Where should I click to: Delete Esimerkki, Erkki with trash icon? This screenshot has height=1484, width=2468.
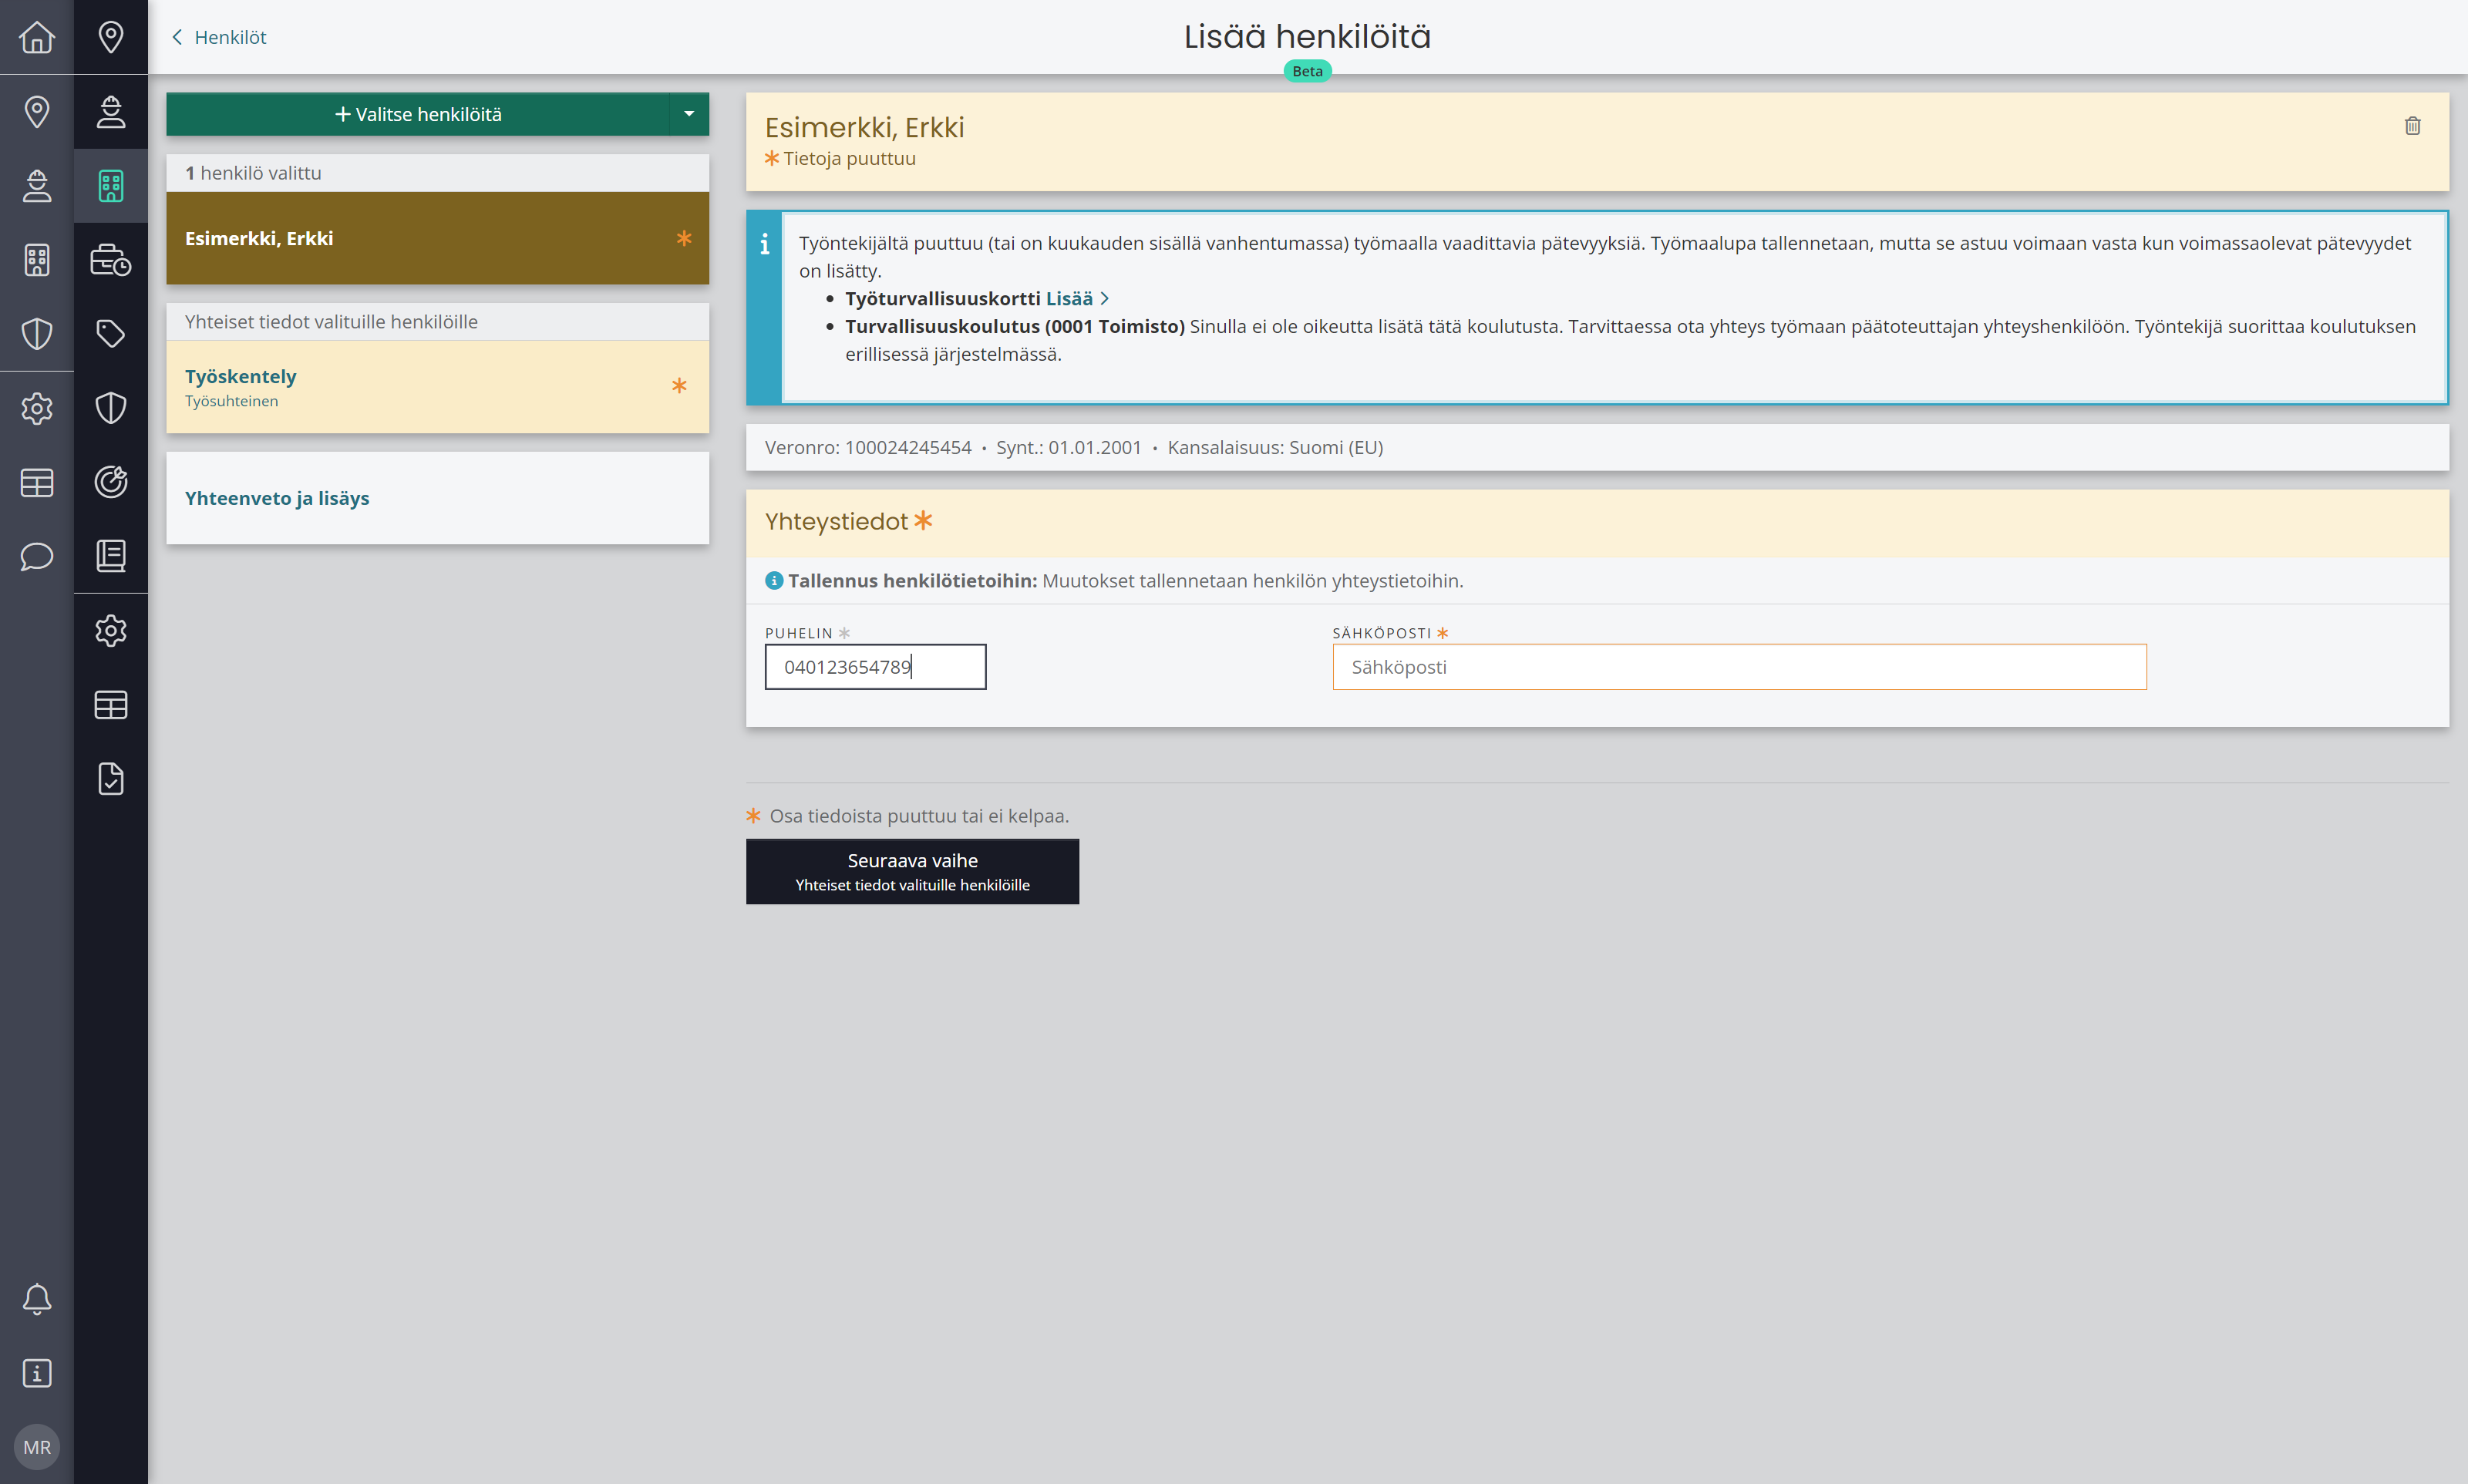click(2412, 126)
